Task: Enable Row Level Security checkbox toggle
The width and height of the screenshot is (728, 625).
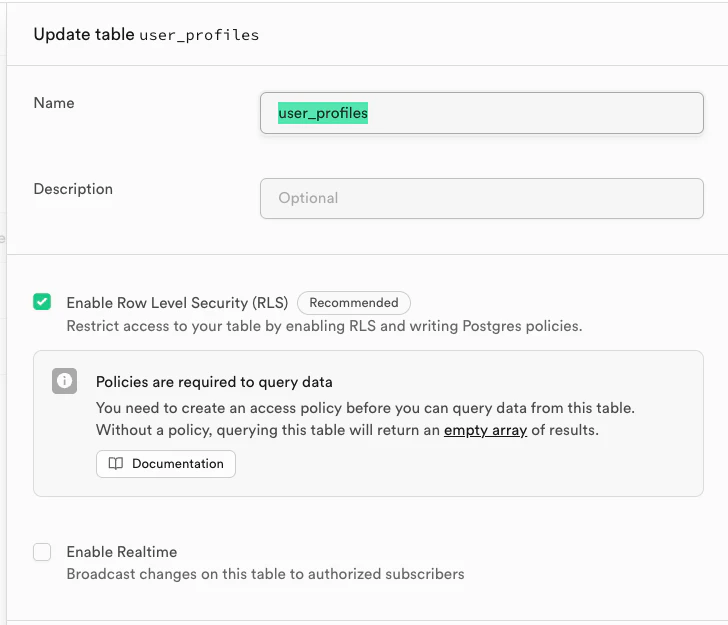Action: (42, 302)
